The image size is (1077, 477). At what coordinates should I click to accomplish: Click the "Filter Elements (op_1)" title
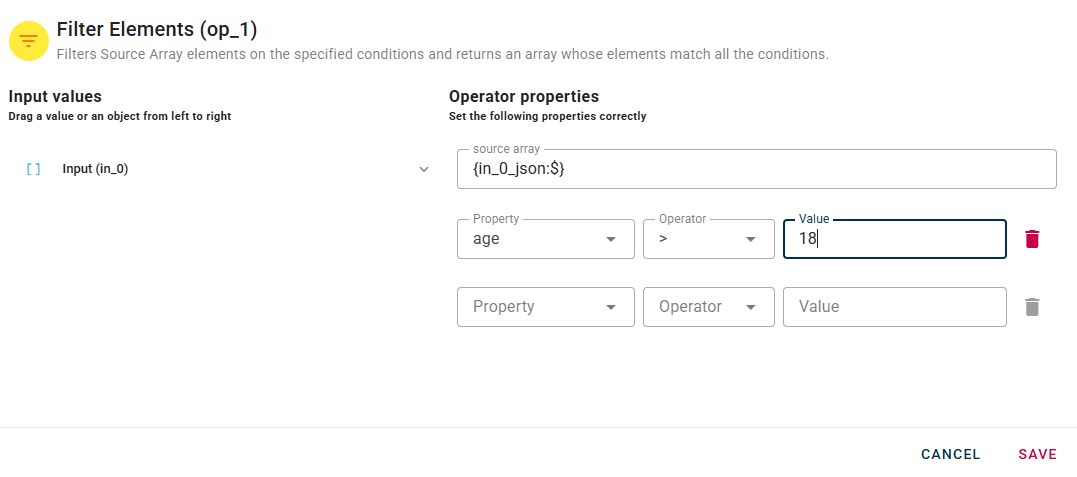157,30
